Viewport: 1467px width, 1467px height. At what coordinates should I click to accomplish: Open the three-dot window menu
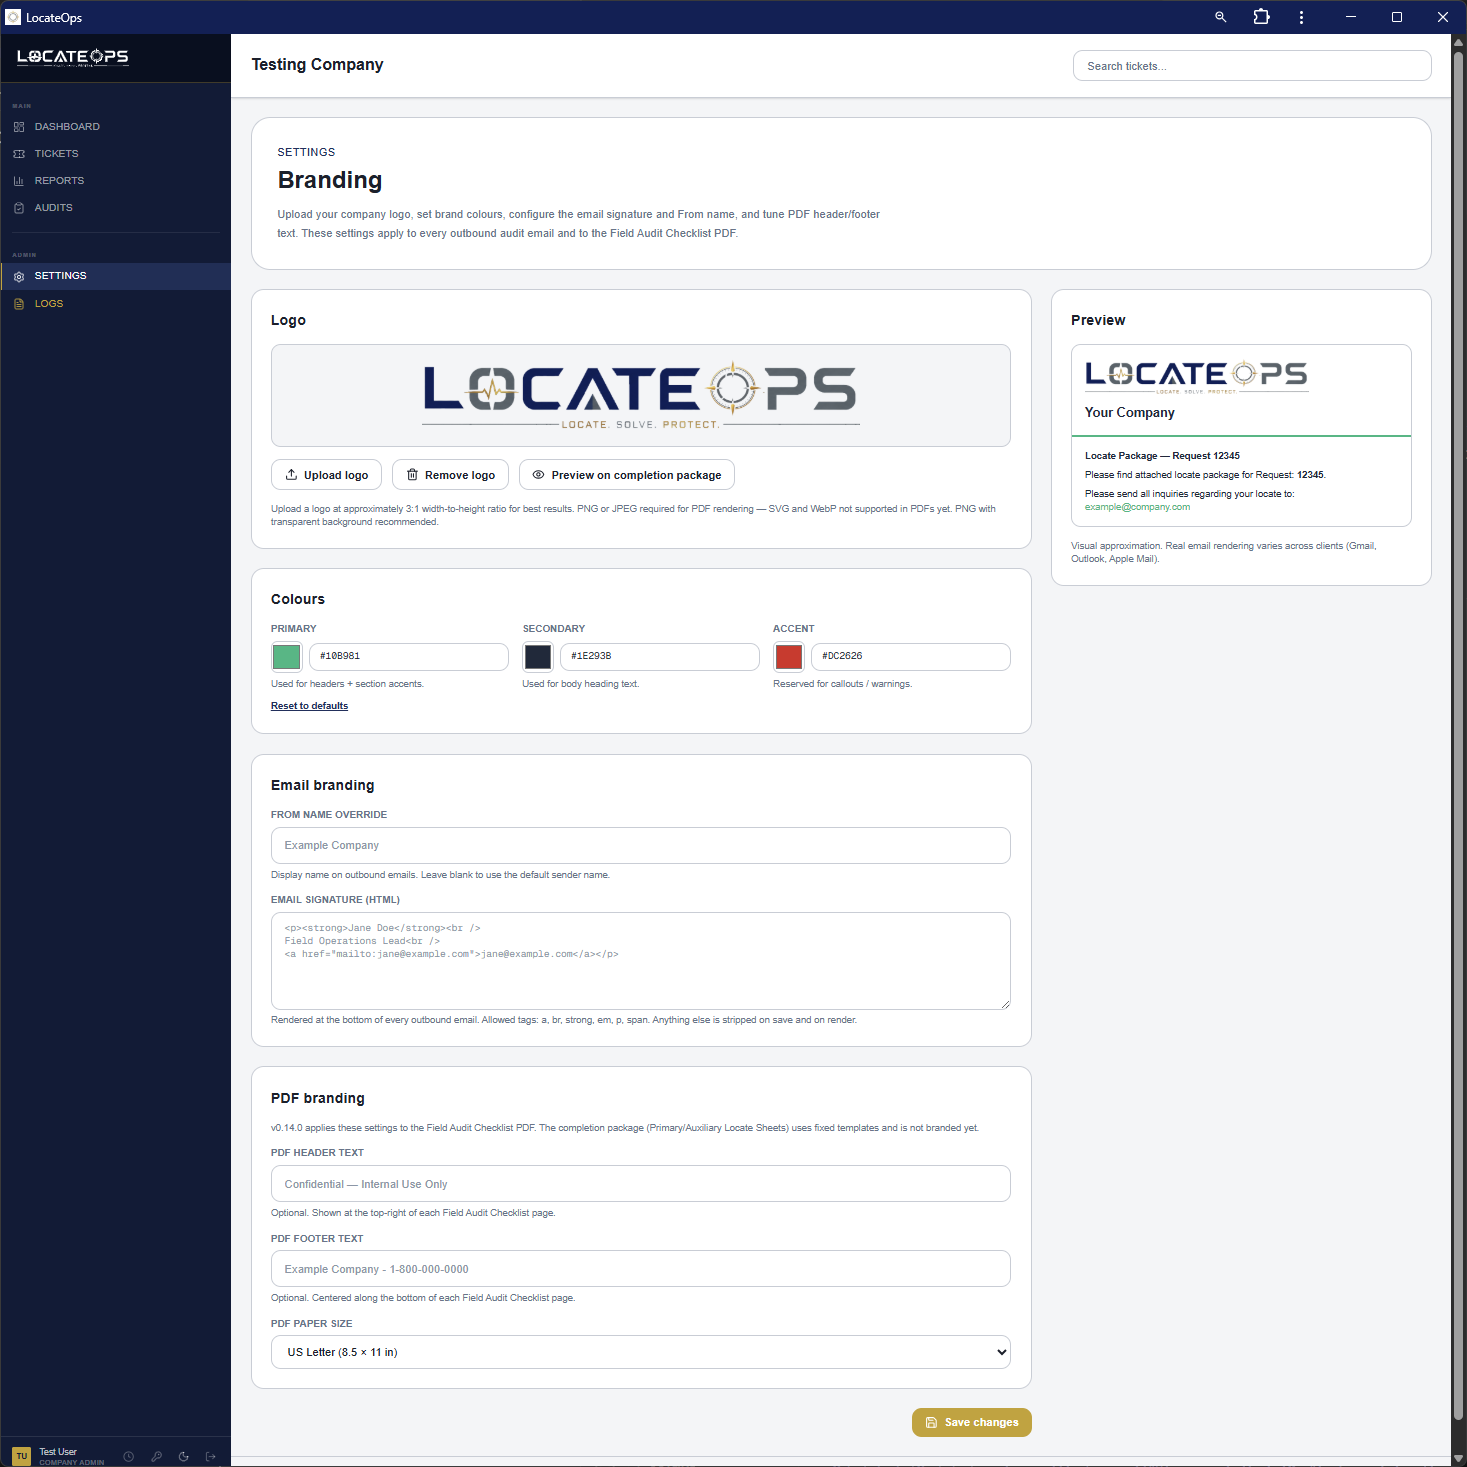(x=1301, y=17)
